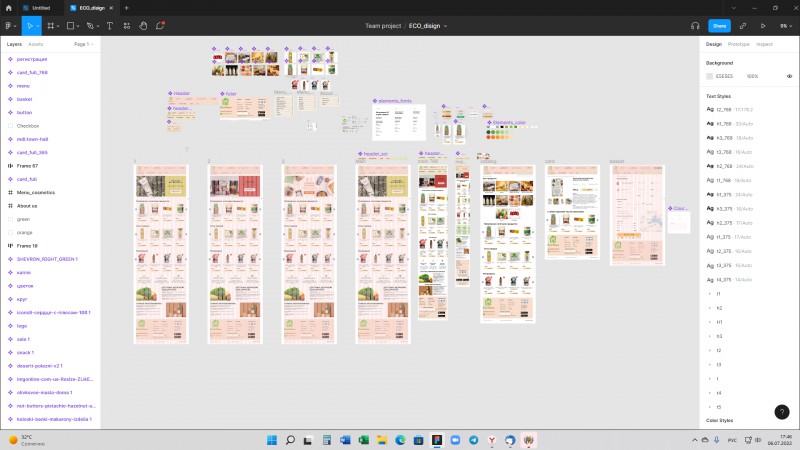Start audio conversation with headphones icon
Viewport: 800px width, 450px height.
tap(695, 26)
